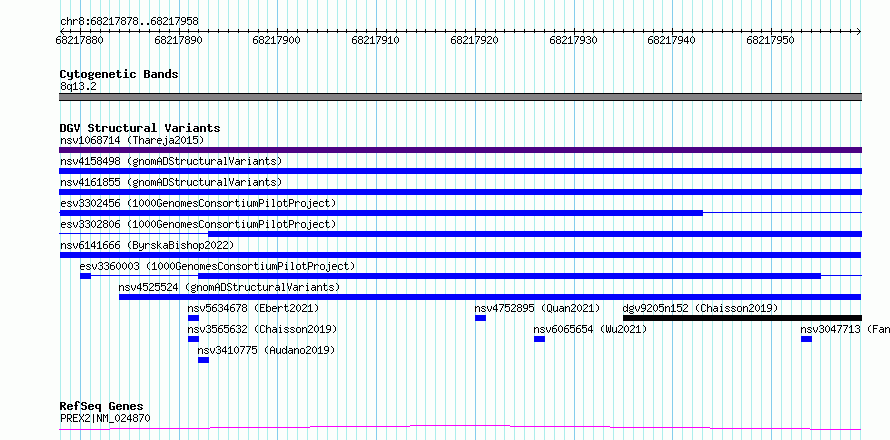Click the blue nsv4158498 variant bar
Viewport: 890px width, 440px height.
tap(460, 171)
